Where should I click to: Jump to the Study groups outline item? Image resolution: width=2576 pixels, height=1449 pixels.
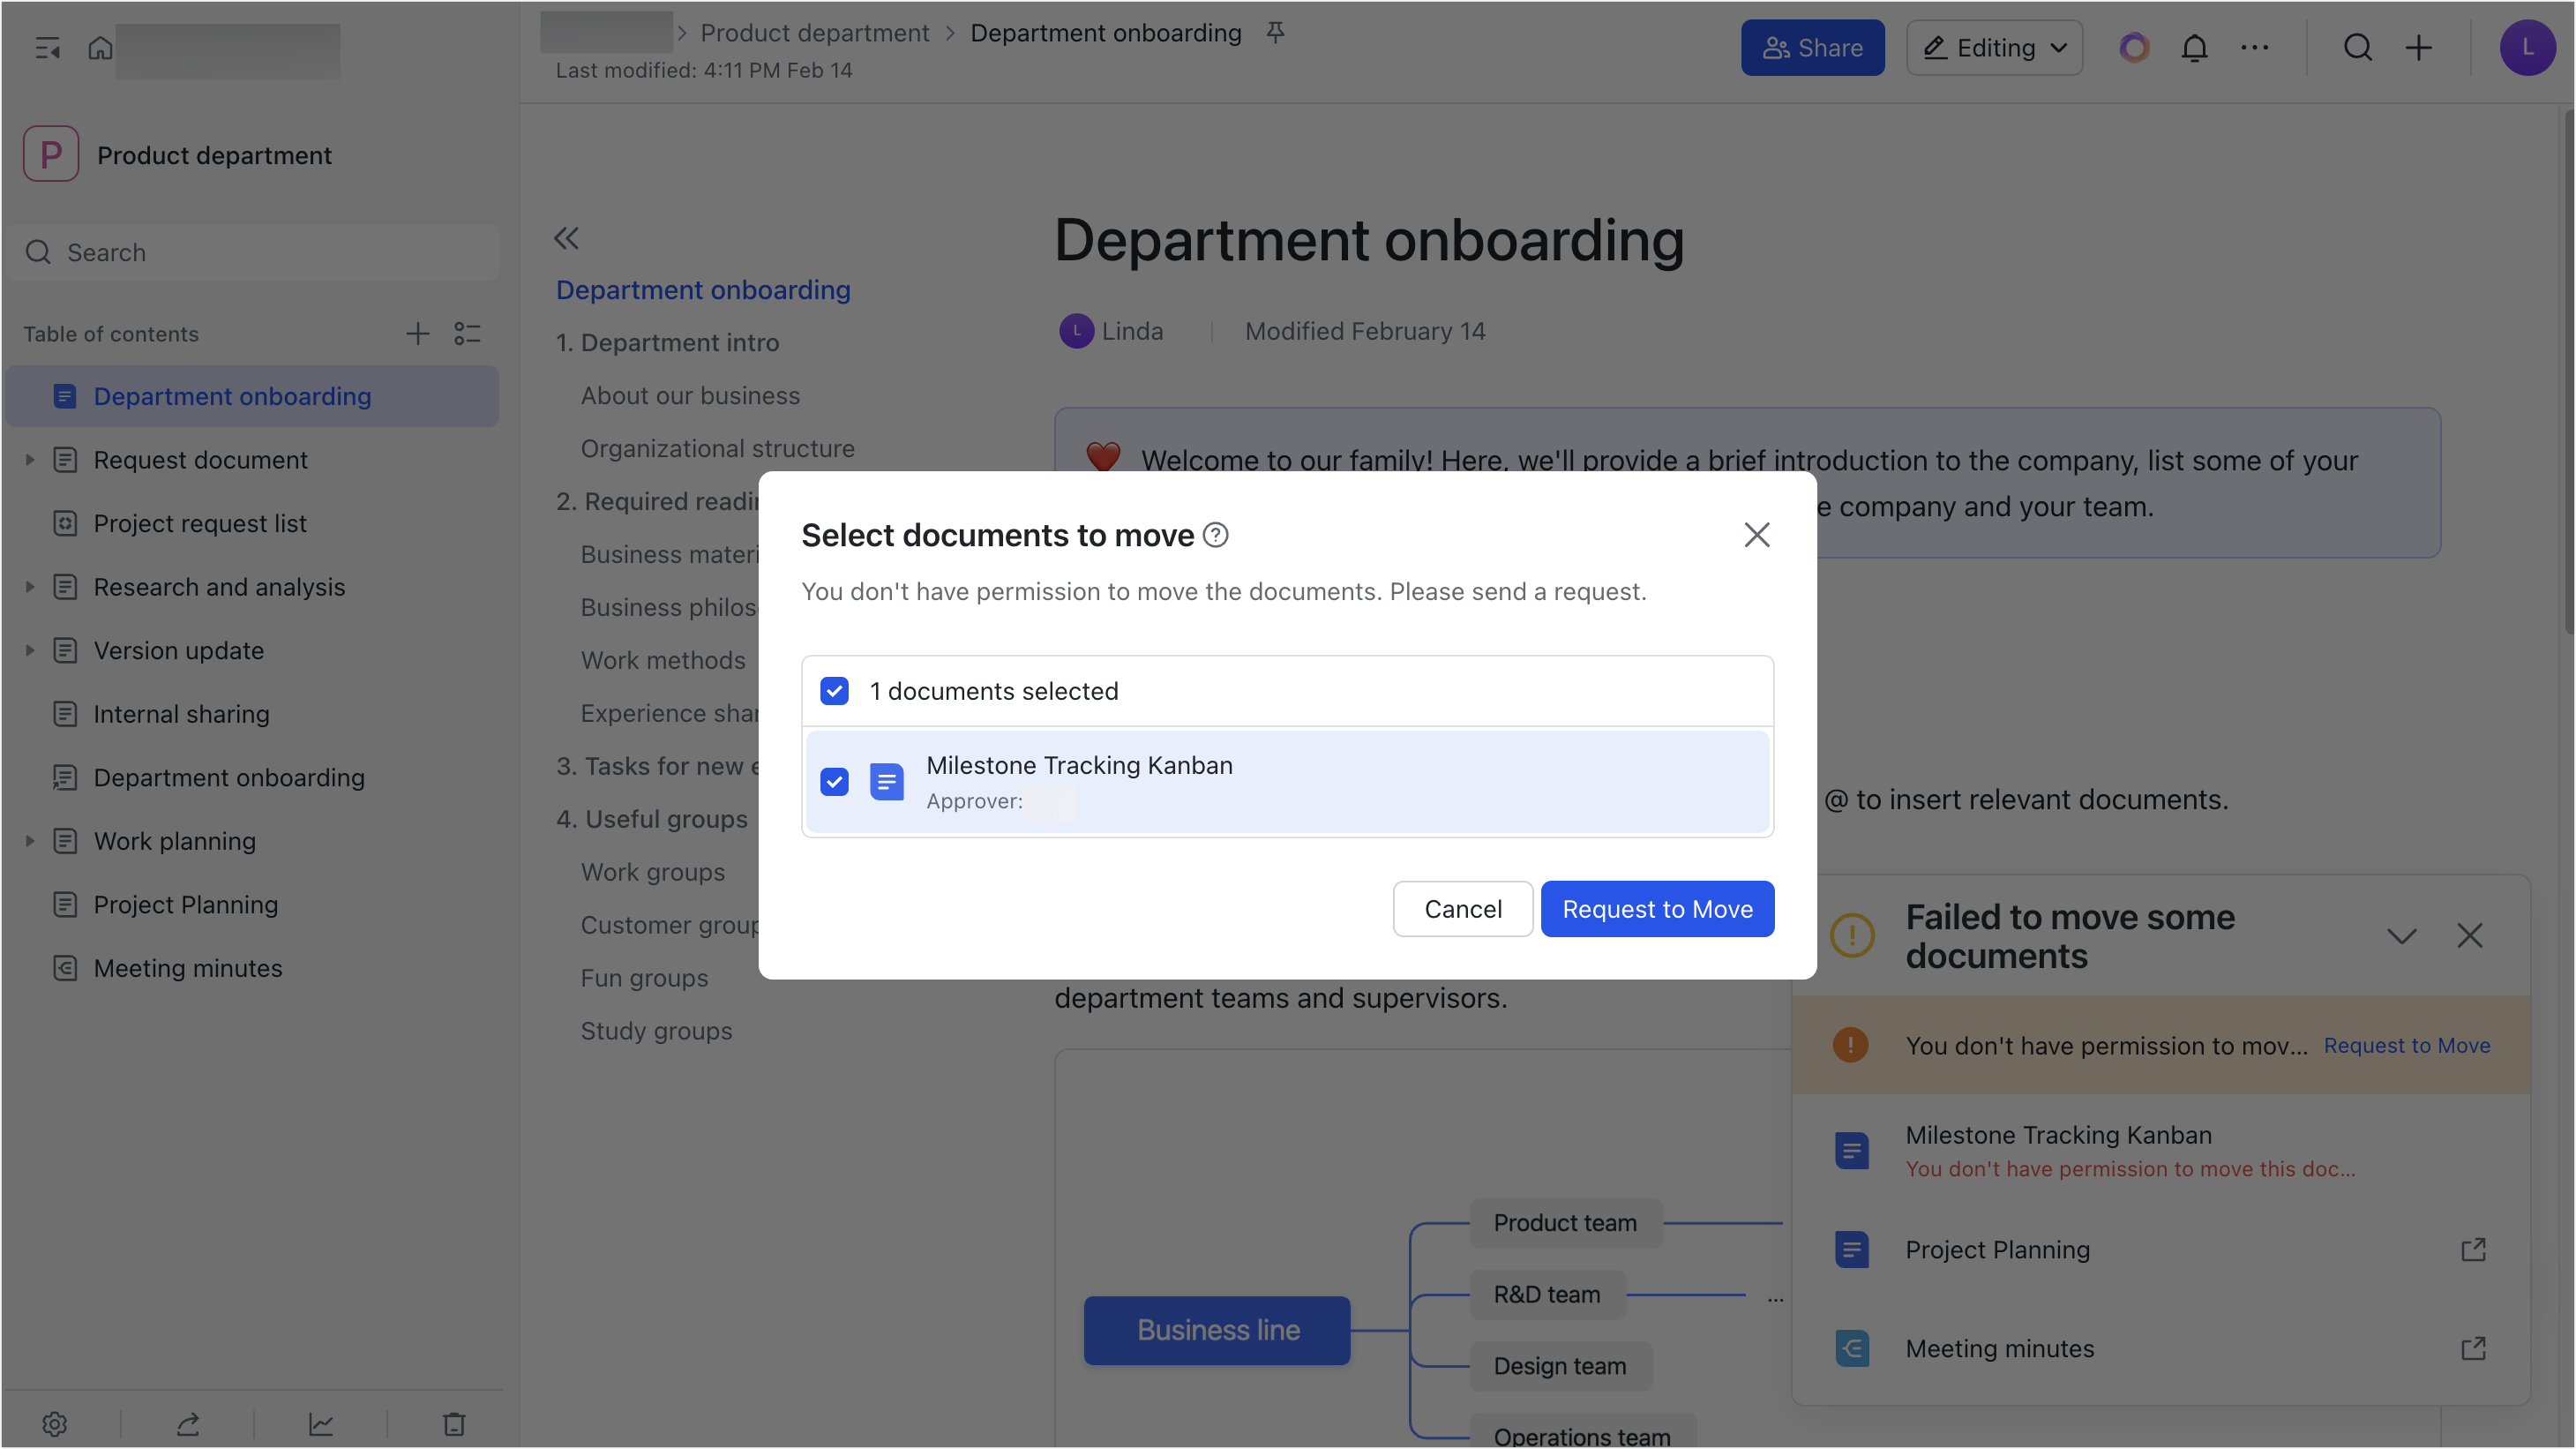[x=656, y=1031]
